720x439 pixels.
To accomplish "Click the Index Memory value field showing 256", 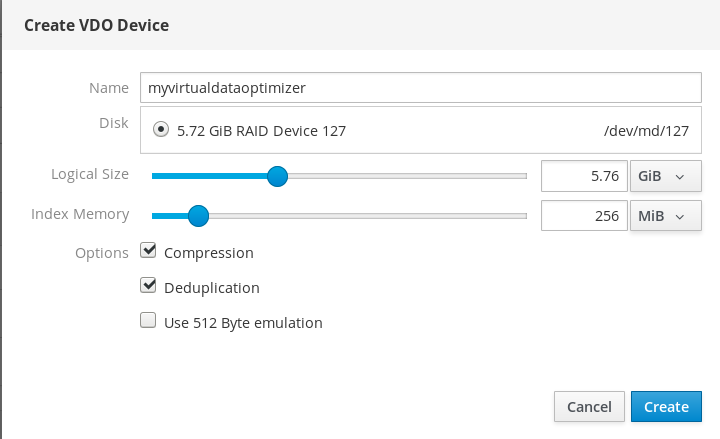I will 583,215.
